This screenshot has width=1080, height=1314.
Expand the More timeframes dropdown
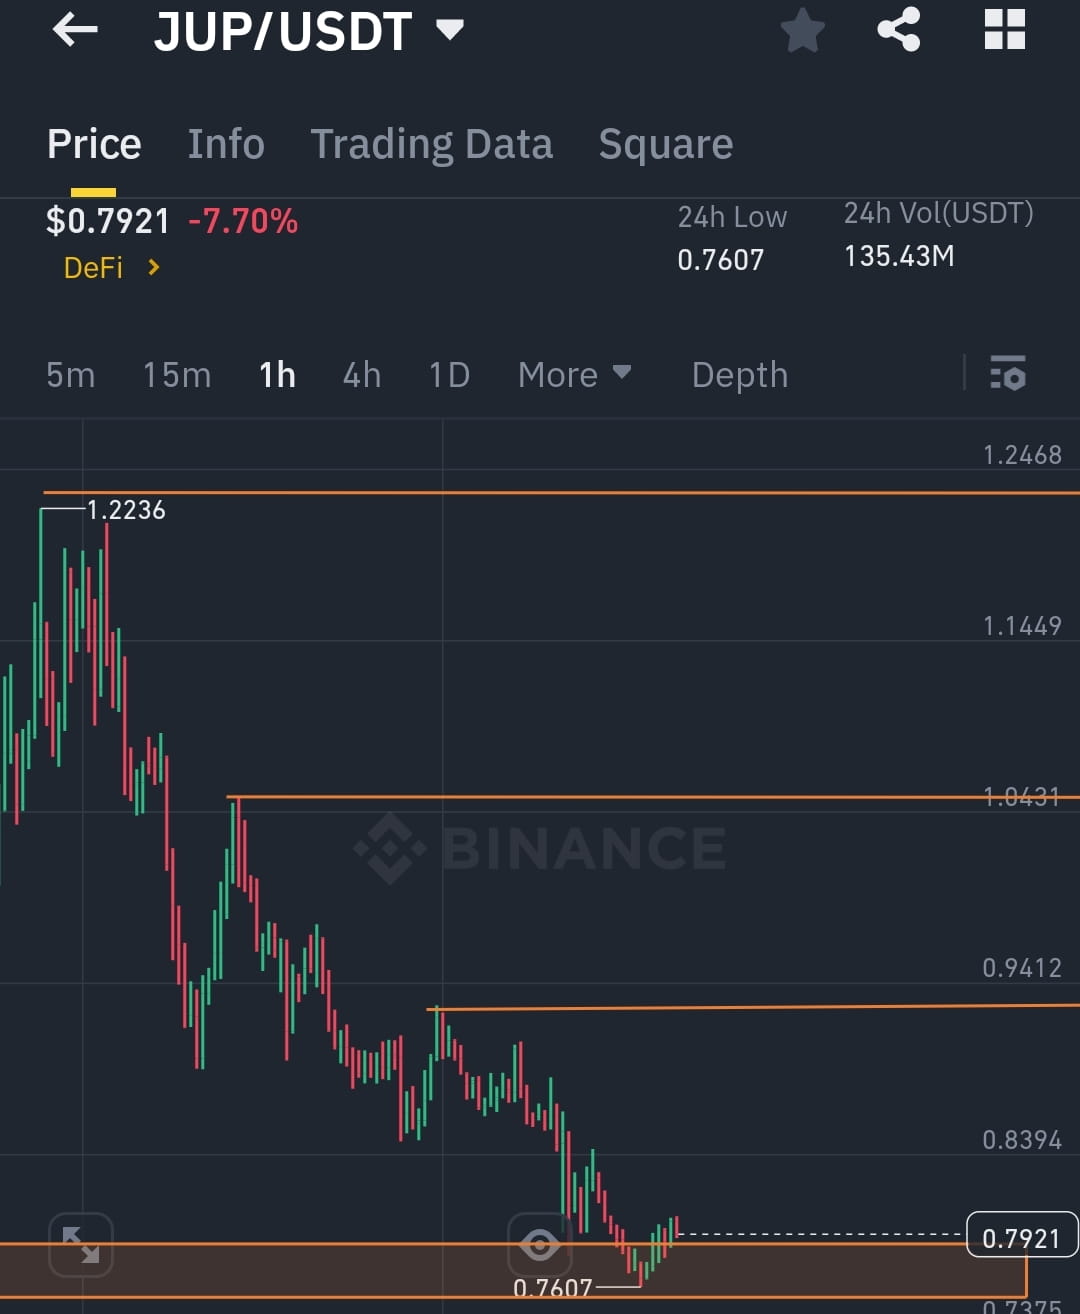[574, 375]
